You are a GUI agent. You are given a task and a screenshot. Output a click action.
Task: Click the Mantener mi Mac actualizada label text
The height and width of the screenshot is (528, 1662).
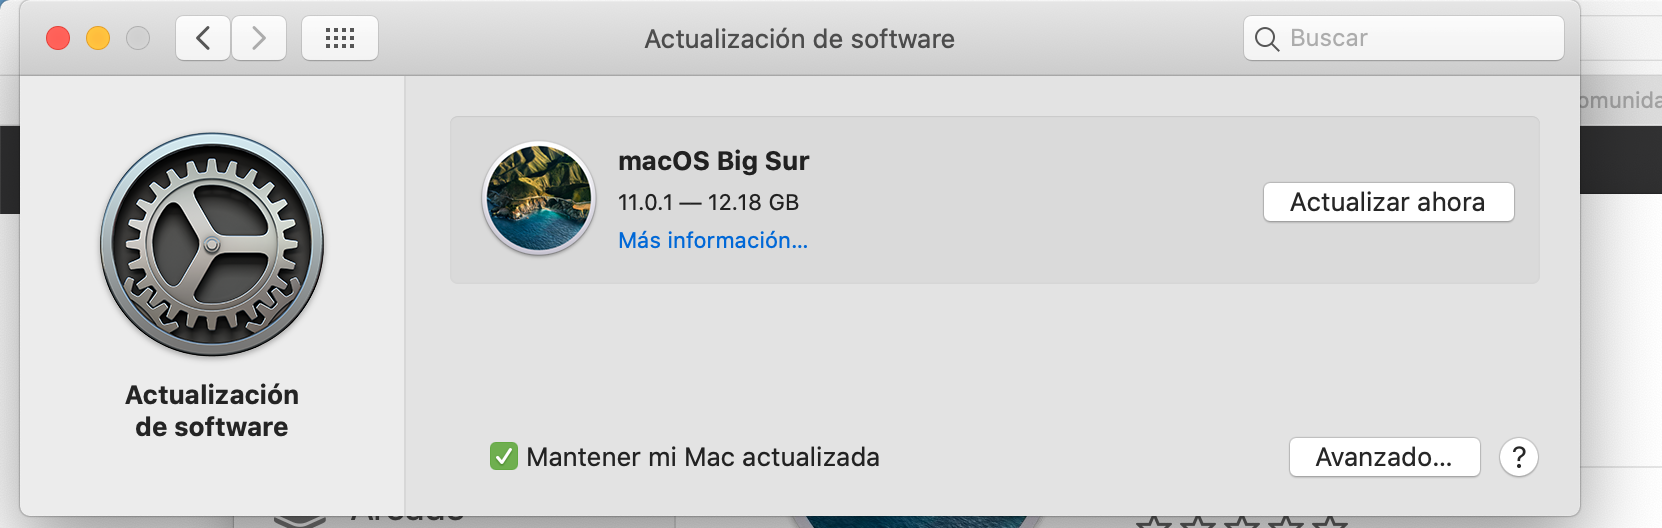(x=703, y=458)
